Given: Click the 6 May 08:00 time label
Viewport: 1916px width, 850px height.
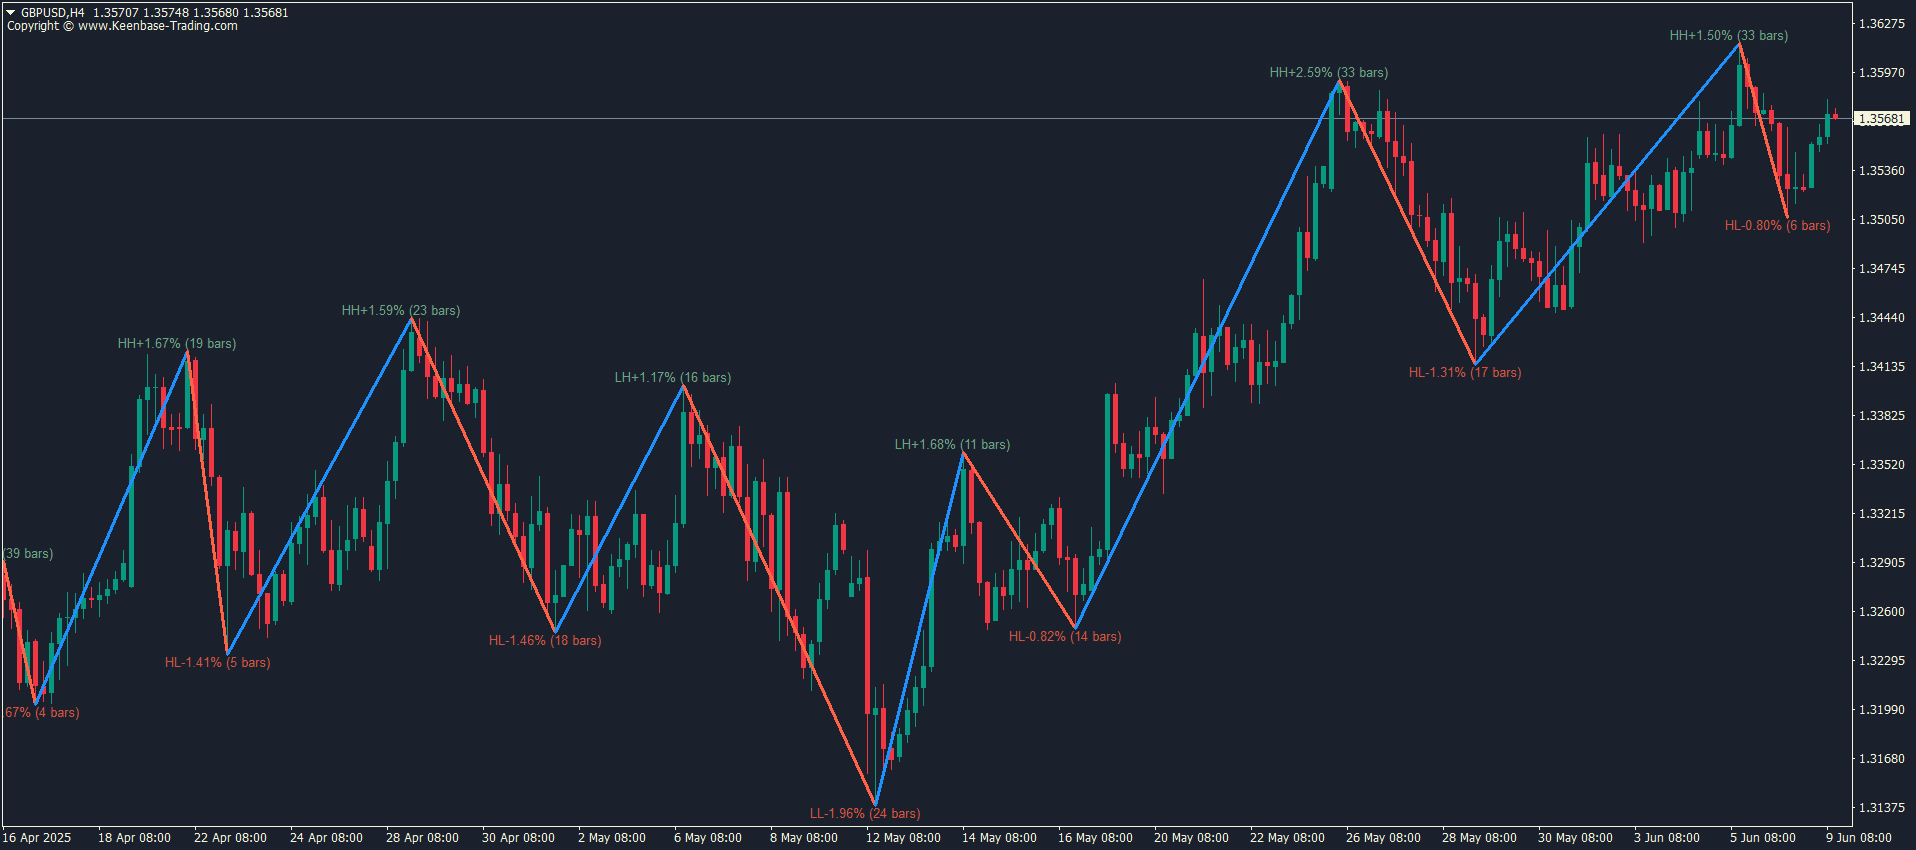Looking at the screenshot, I should [708, 838].
